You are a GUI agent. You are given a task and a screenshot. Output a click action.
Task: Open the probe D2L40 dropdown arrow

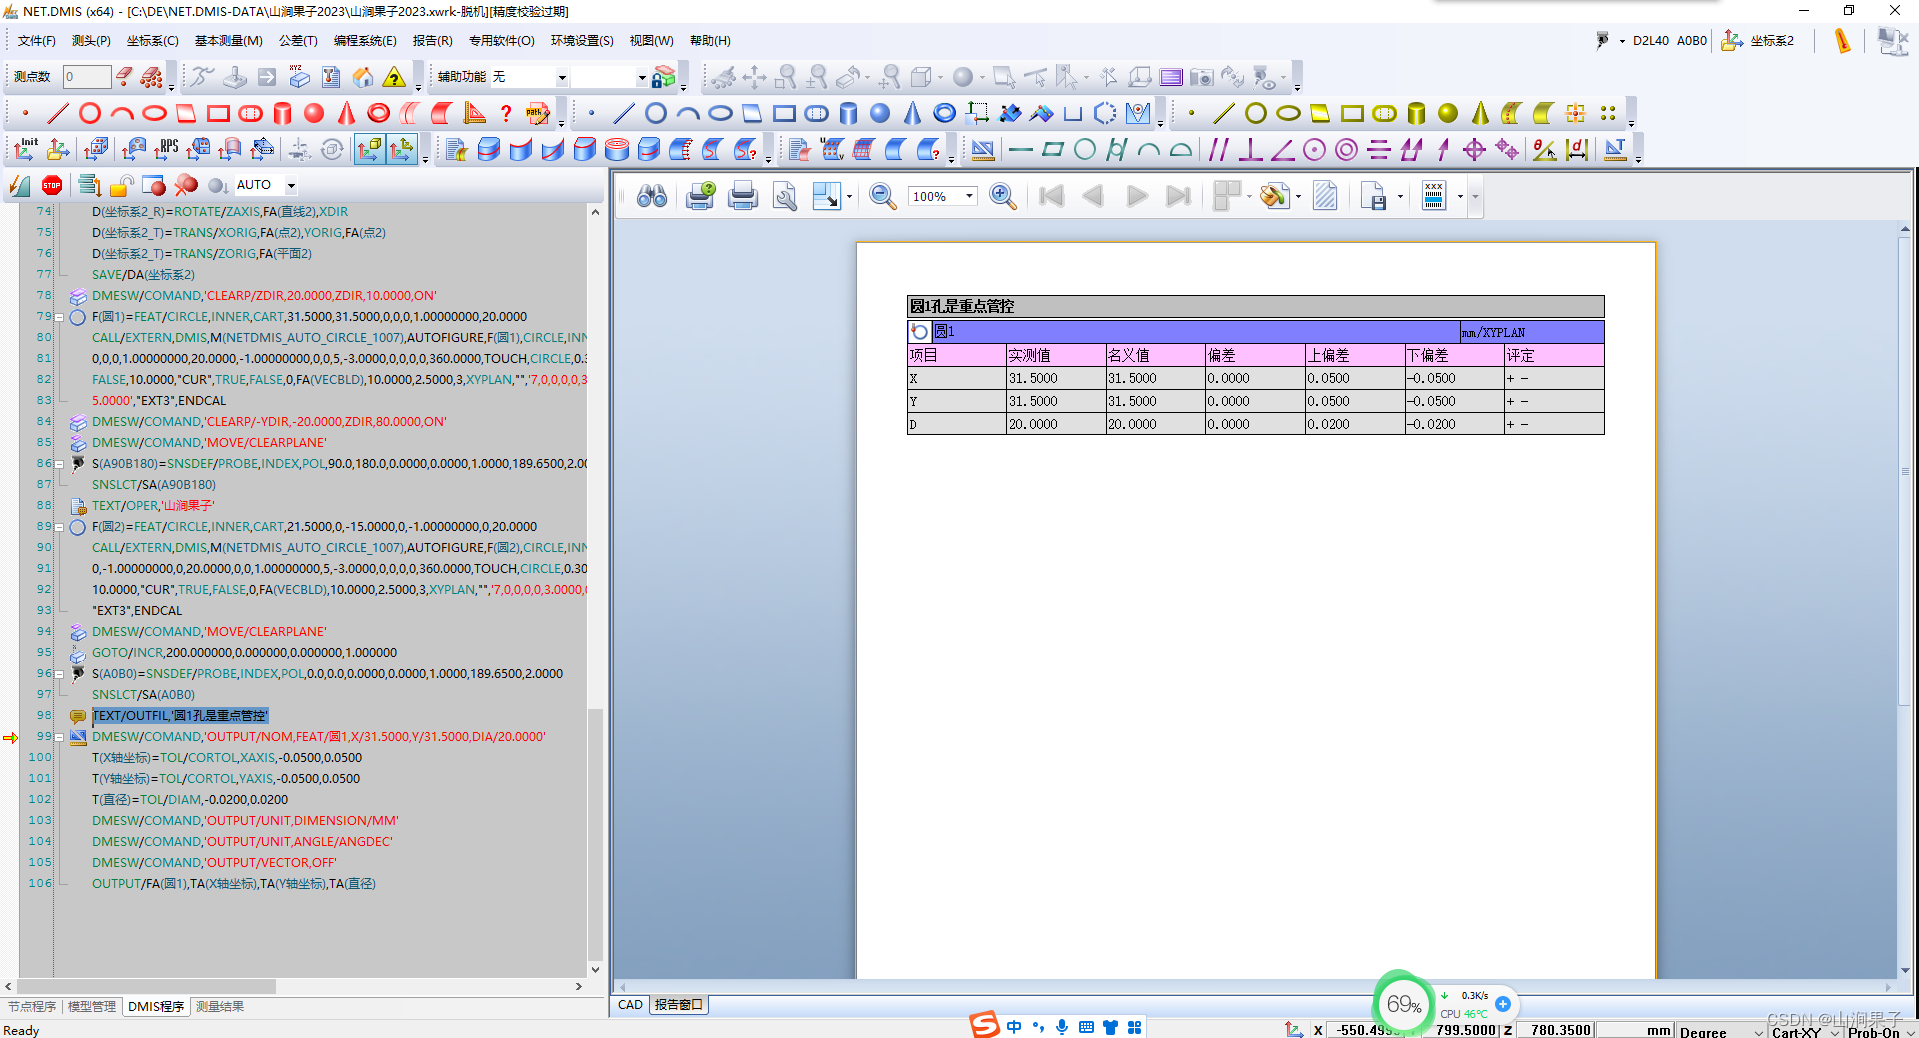coord(1622,41)
